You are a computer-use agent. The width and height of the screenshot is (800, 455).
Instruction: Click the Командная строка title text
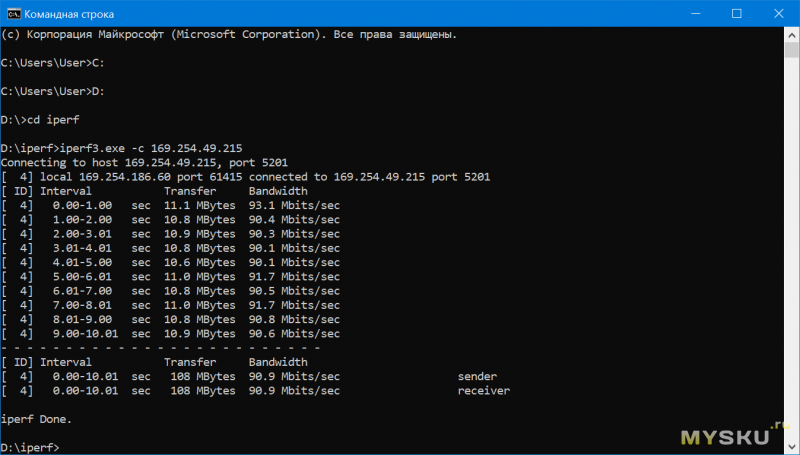pyautogui.click(x=70, y=13)
